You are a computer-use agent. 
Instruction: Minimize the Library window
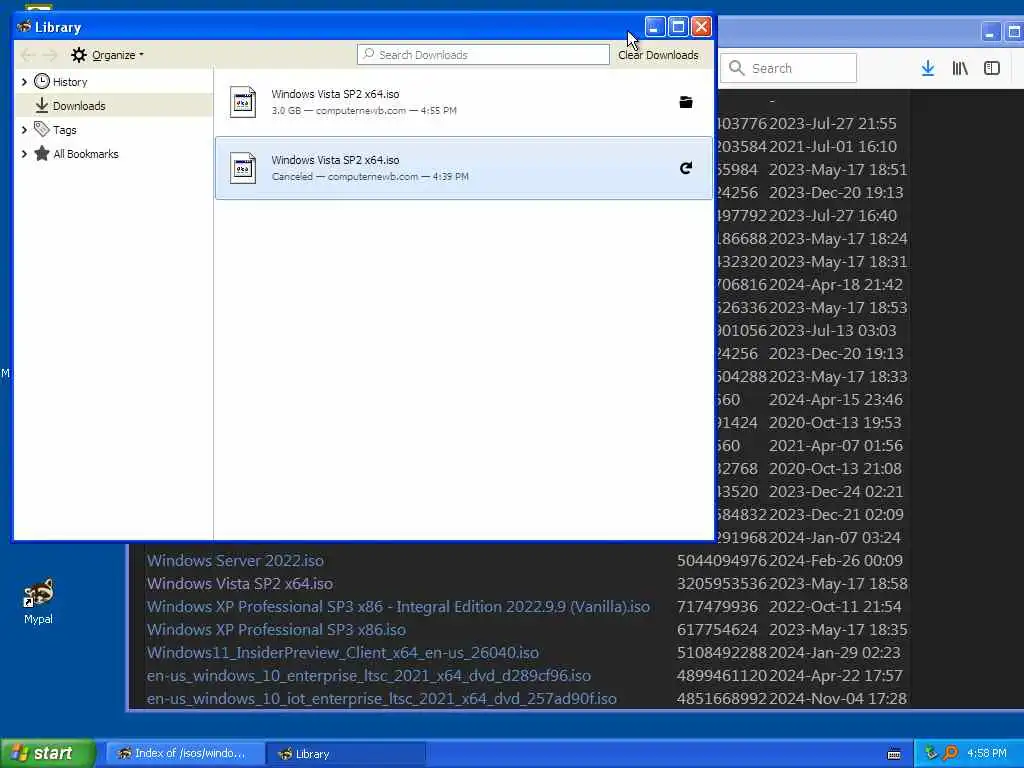pos(655,27)
